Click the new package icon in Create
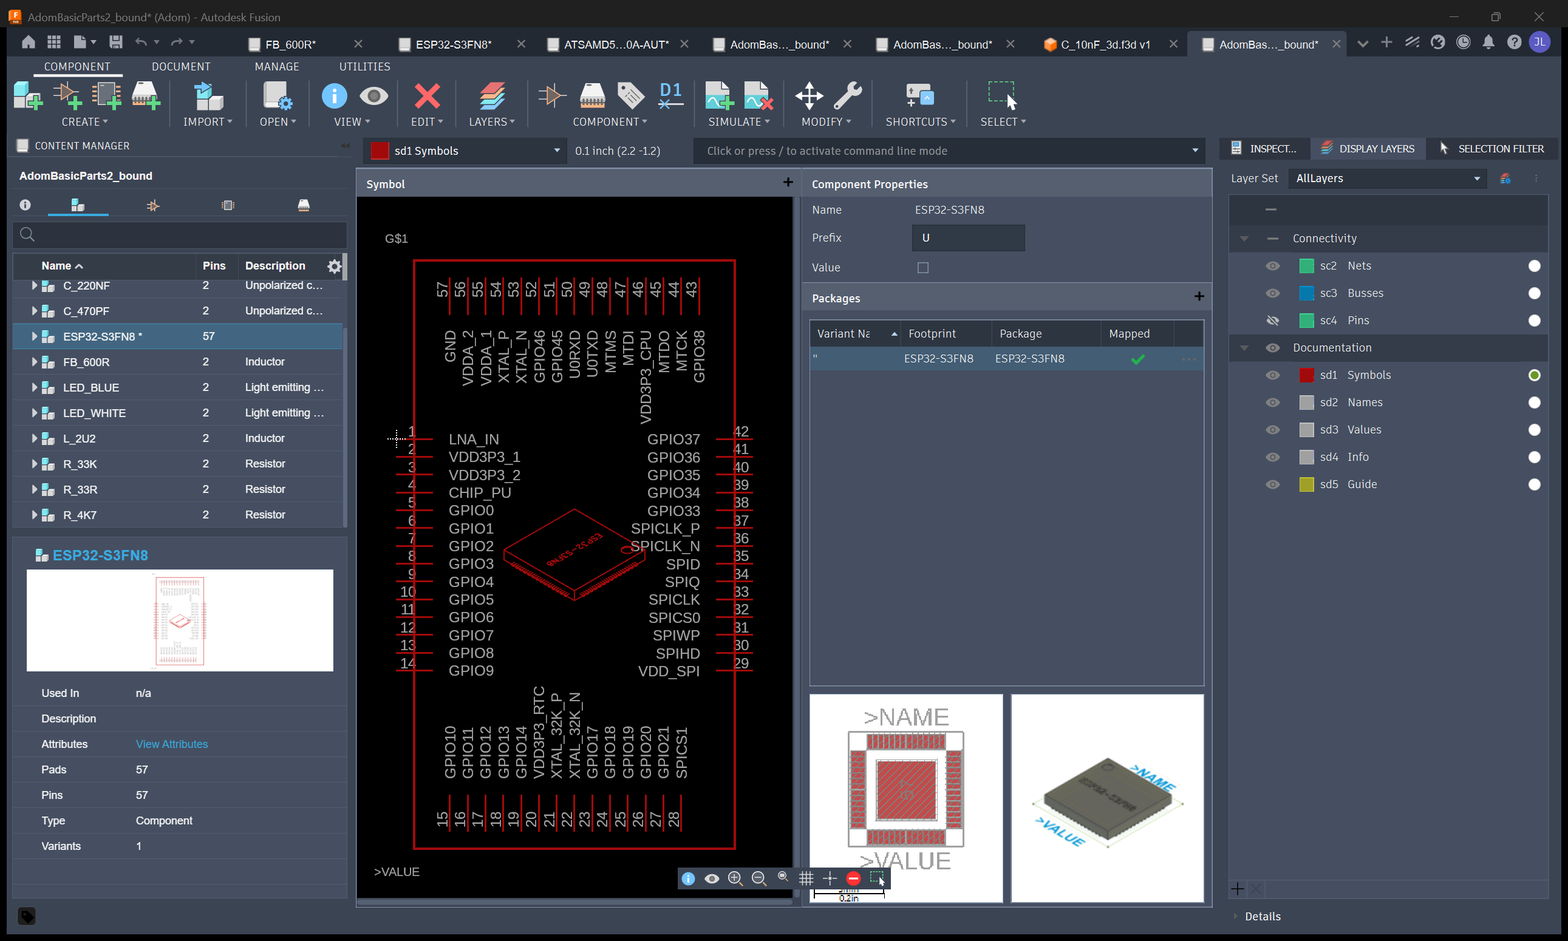This screenshot has width=1568, height=941. (146, 96)
